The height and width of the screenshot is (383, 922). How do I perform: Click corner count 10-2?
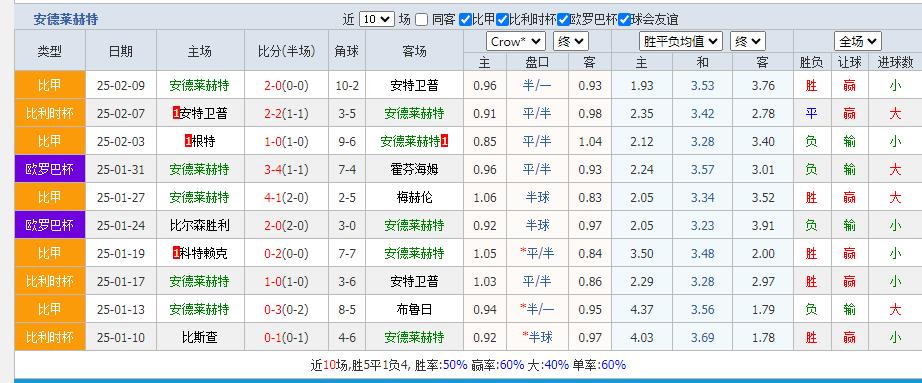click(347, 86)
